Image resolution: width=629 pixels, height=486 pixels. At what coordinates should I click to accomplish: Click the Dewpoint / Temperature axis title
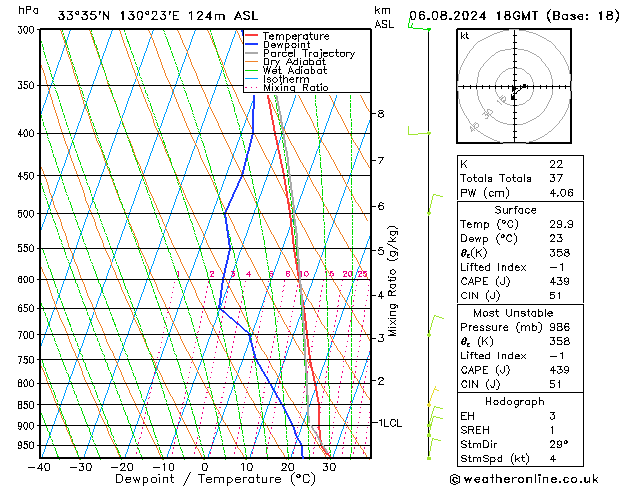tap(215, 479)
